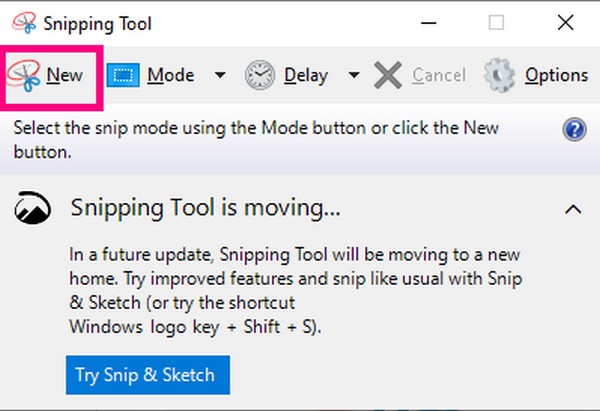Click the New text label
Screen dimensions: 600x411
[64, 75]
